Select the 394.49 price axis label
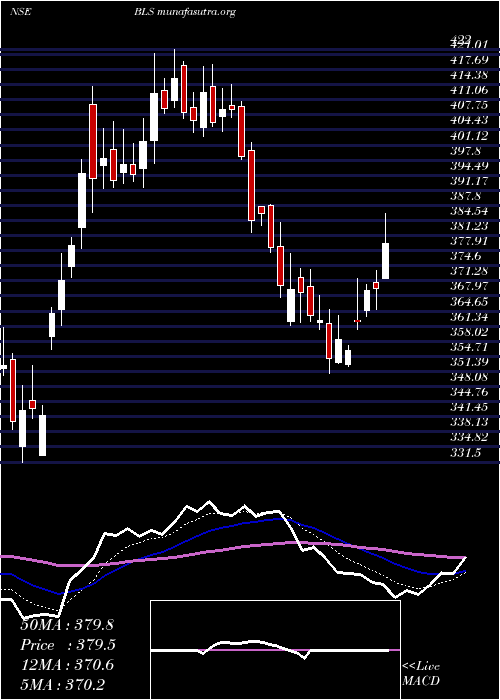Image resolution: width=500 pixels, height=700 pixels. (x=469, y=166)
